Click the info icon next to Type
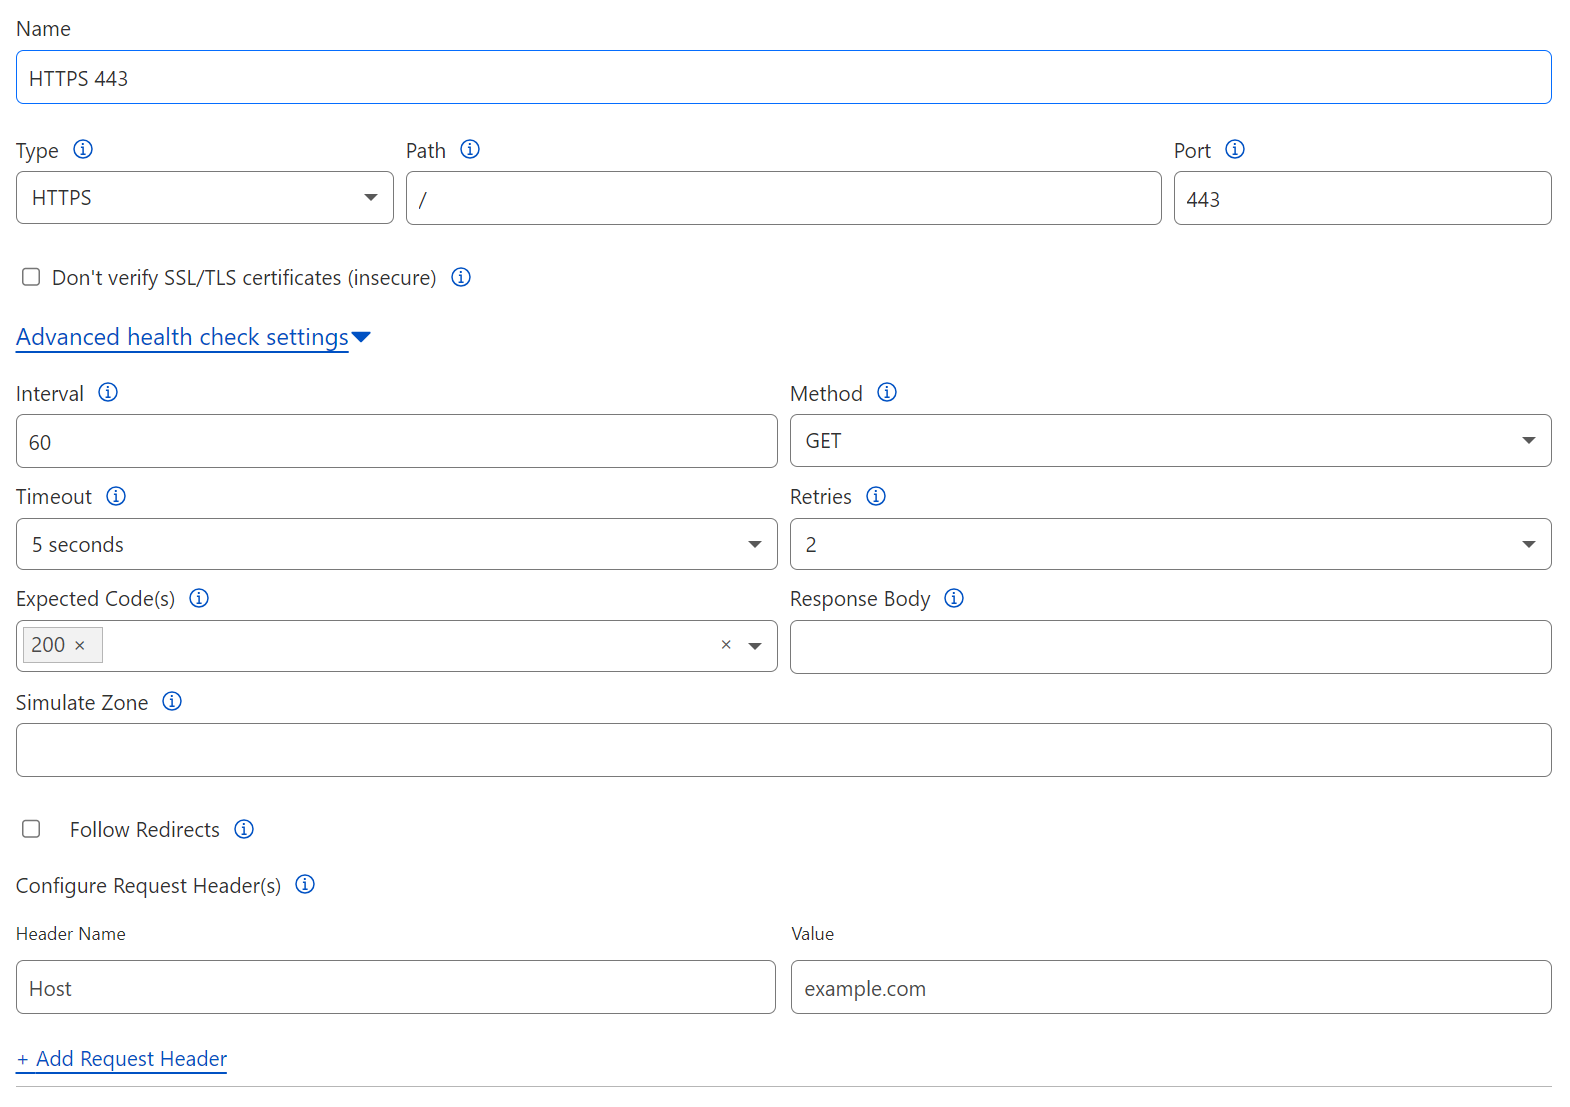 pyautogui.click(x=83, y=150)
